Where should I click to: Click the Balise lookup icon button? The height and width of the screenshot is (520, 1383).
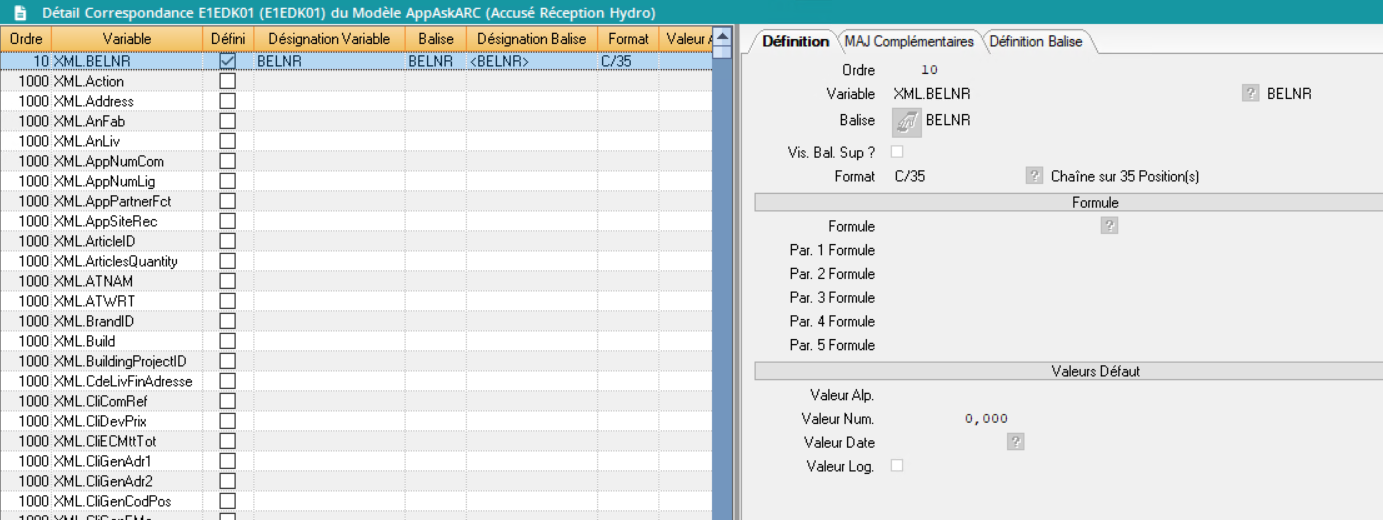(x=906, y=122)
